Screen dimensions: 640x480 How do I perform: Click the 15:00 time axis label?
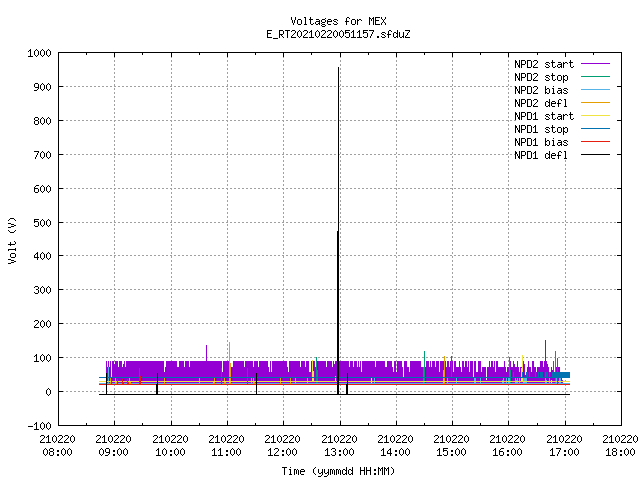tap(451, 452)
